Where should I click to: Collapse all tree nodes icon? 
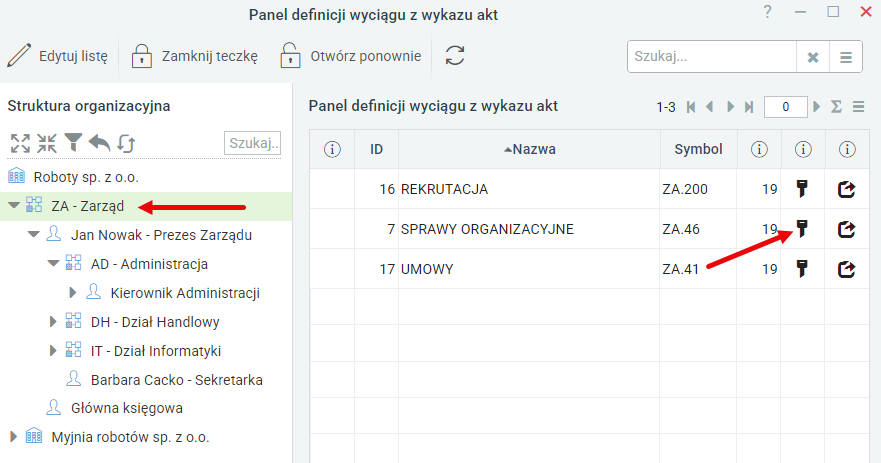click(x=47, y=143)
